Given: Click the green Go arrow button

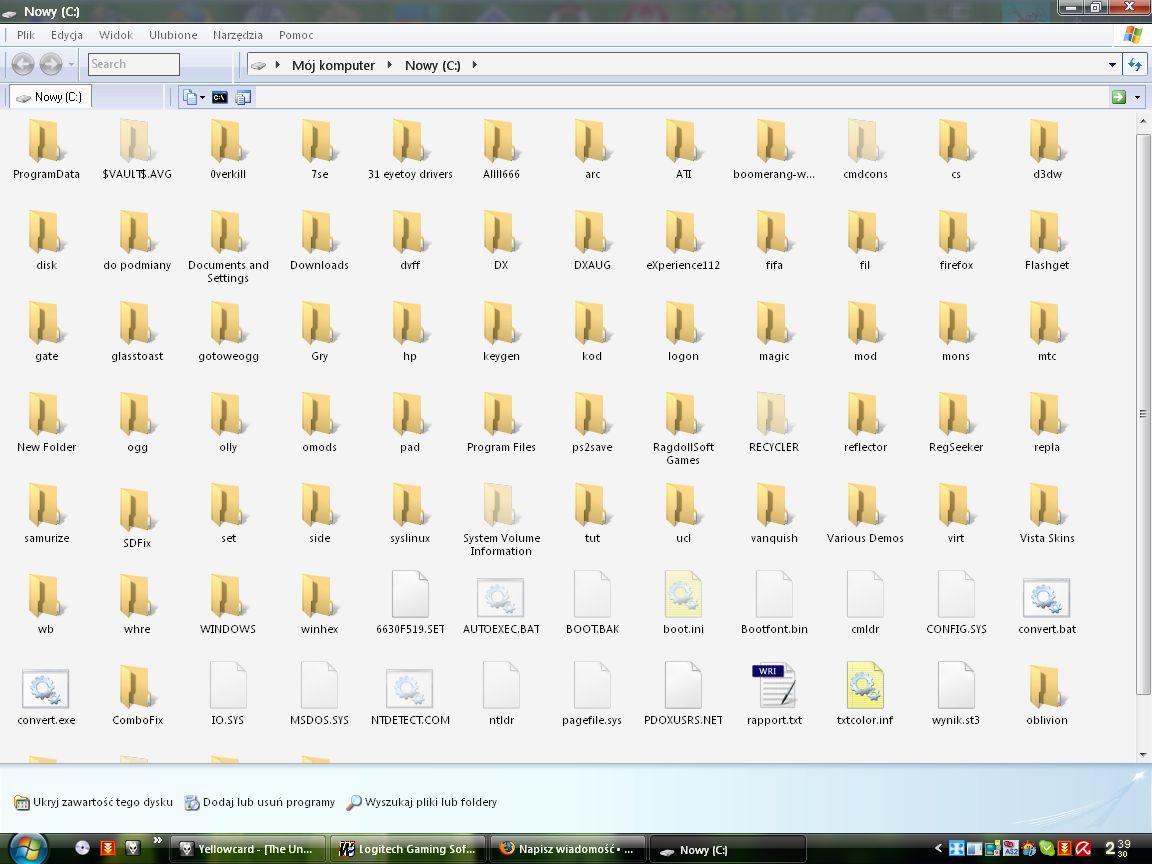Looking at the screenshot, I should pos(1119,97).
